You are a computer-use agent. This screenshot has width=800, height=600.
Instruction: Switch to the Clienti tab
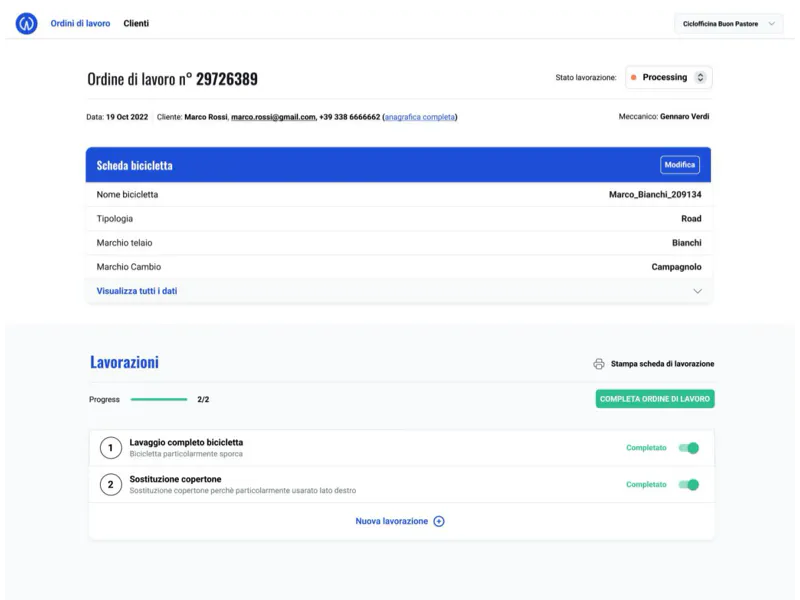136,23
